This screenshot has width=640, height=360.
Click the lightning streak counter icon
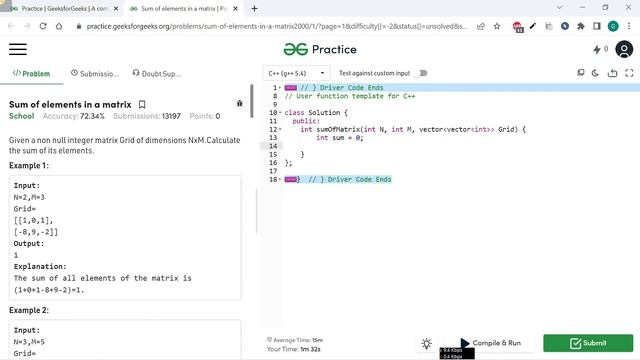597,49
